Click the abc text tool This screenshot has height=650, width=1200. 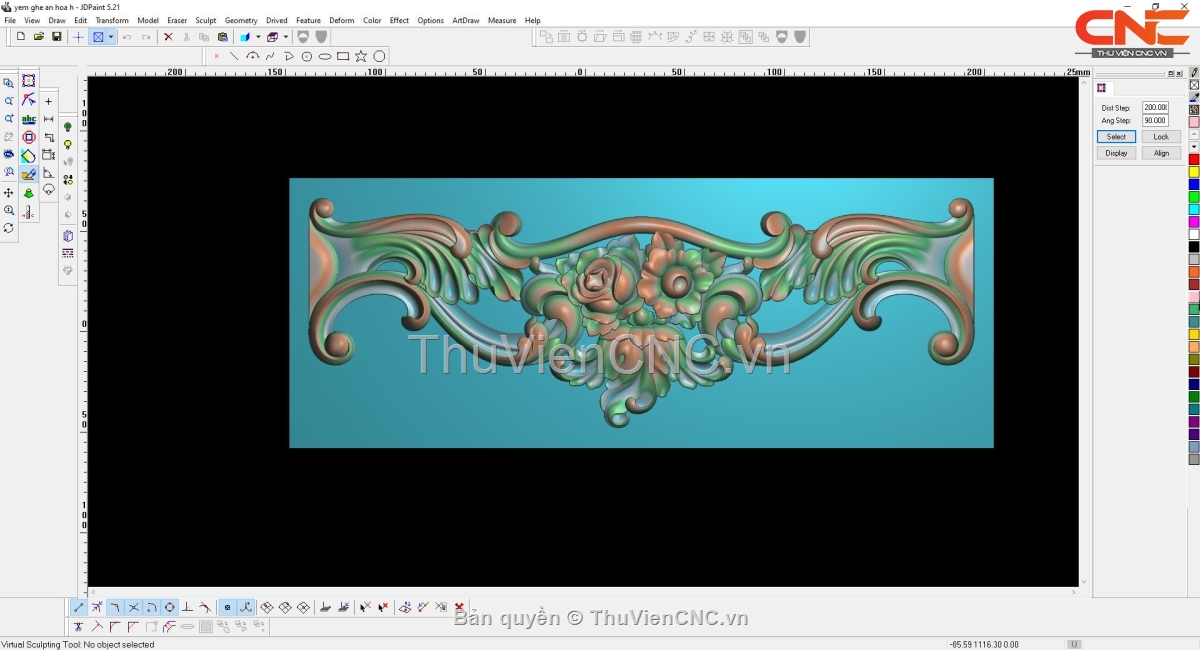point(29,119)
